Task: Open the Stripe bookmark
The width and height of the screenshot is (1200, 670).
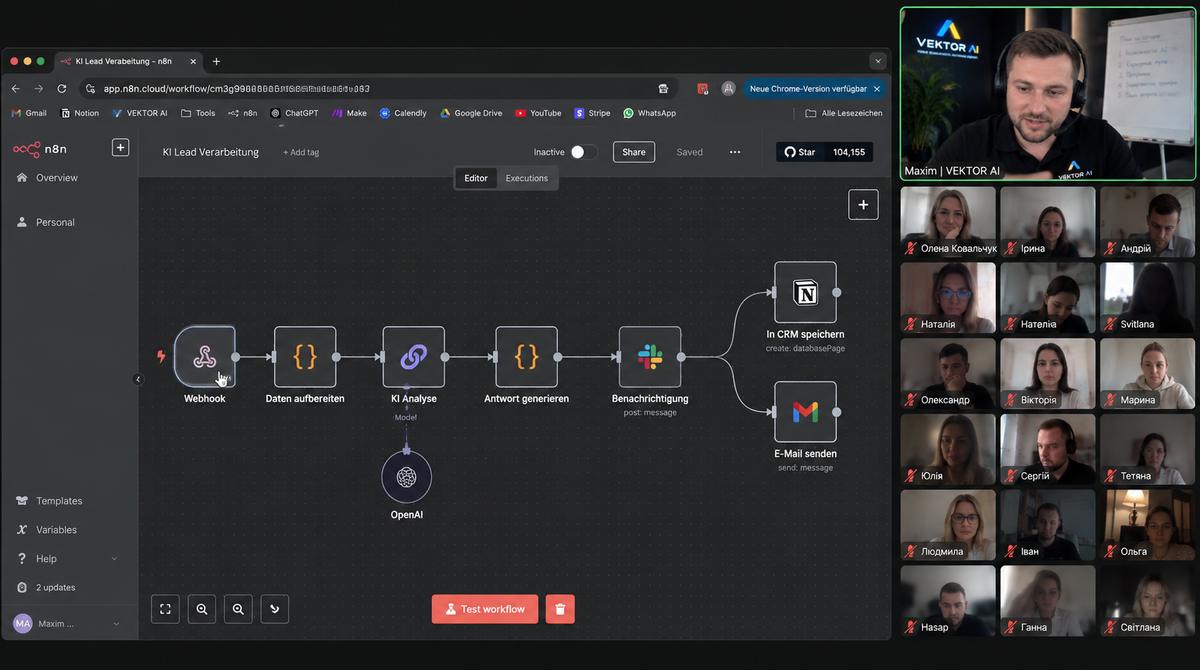Action: 592,113
